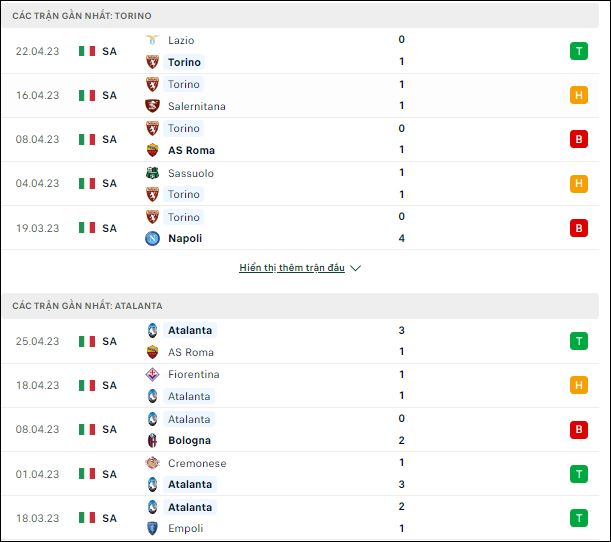The width and height of the screenshot is (611, 542).
Task: Expand more matches via the chevron arrow
Action: pyautogui.click(x=355, y=268)
